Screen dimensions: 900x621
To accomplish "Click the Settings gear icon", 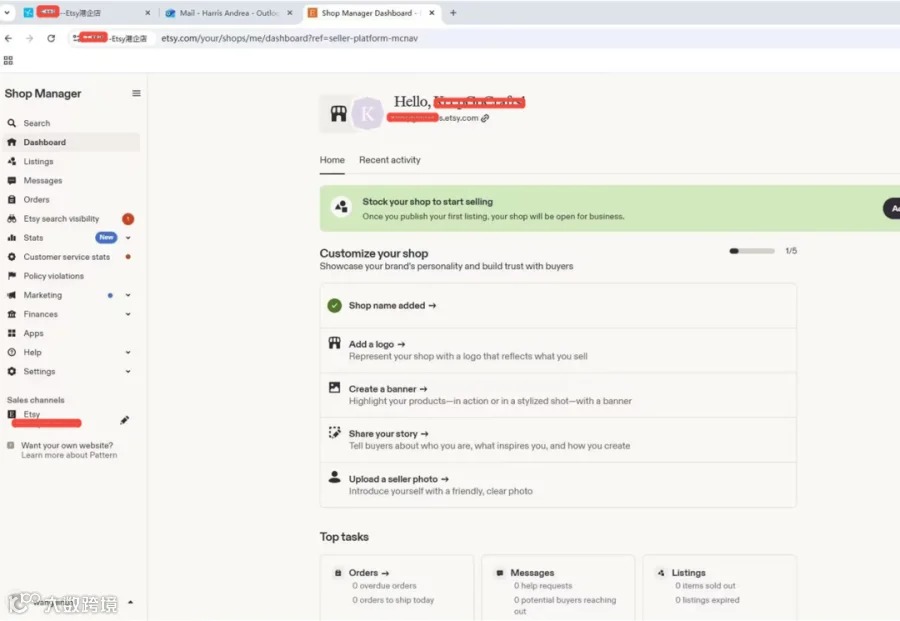I will 11,371.
